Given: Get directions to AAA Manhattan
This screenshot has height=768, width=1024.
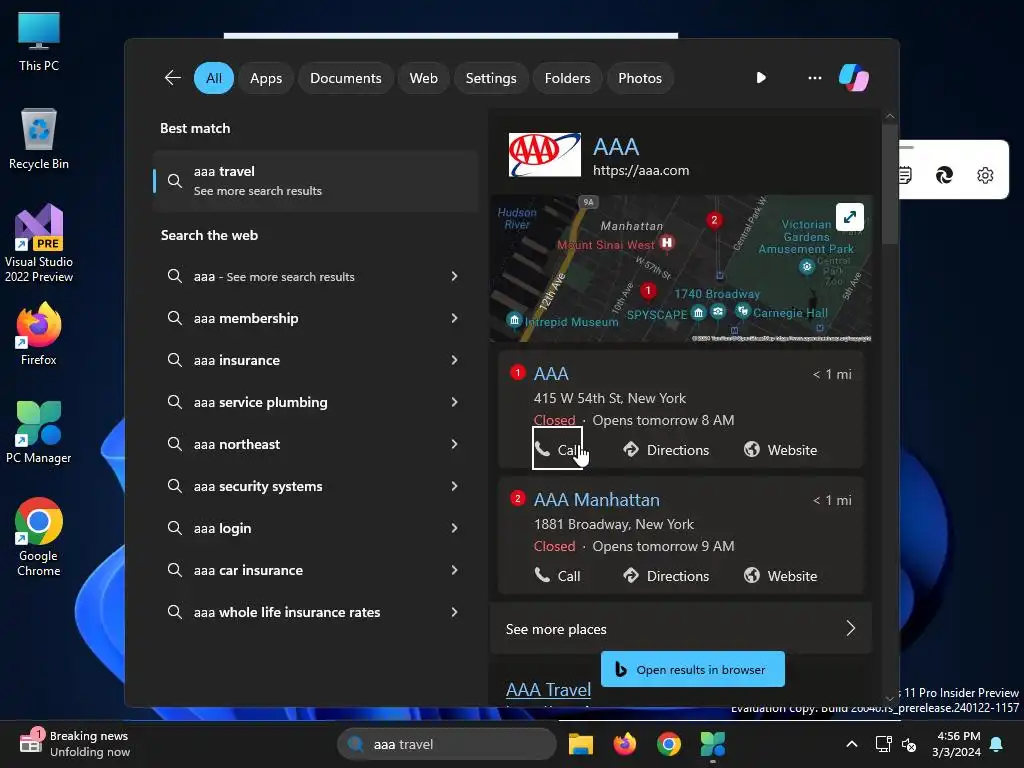Looking at the screenshot, I should click(x=665, y=575).
